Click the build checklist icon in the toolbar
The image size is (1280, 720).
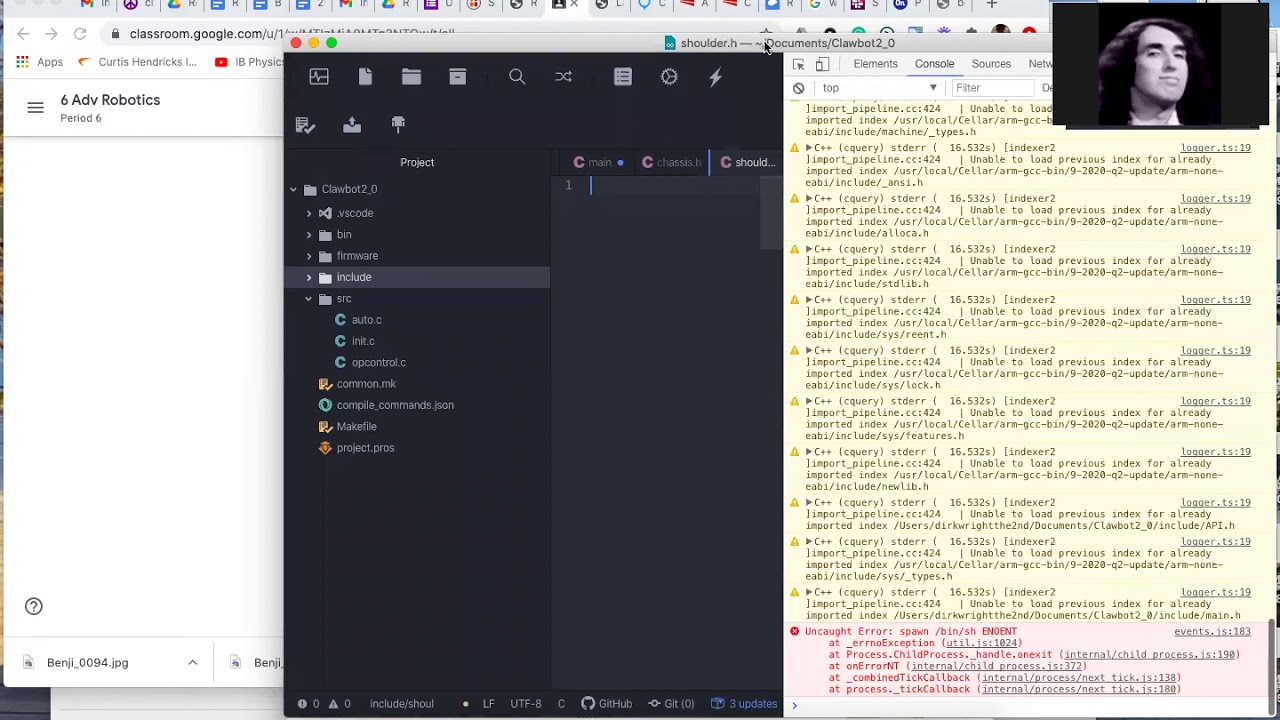(305, 125)
